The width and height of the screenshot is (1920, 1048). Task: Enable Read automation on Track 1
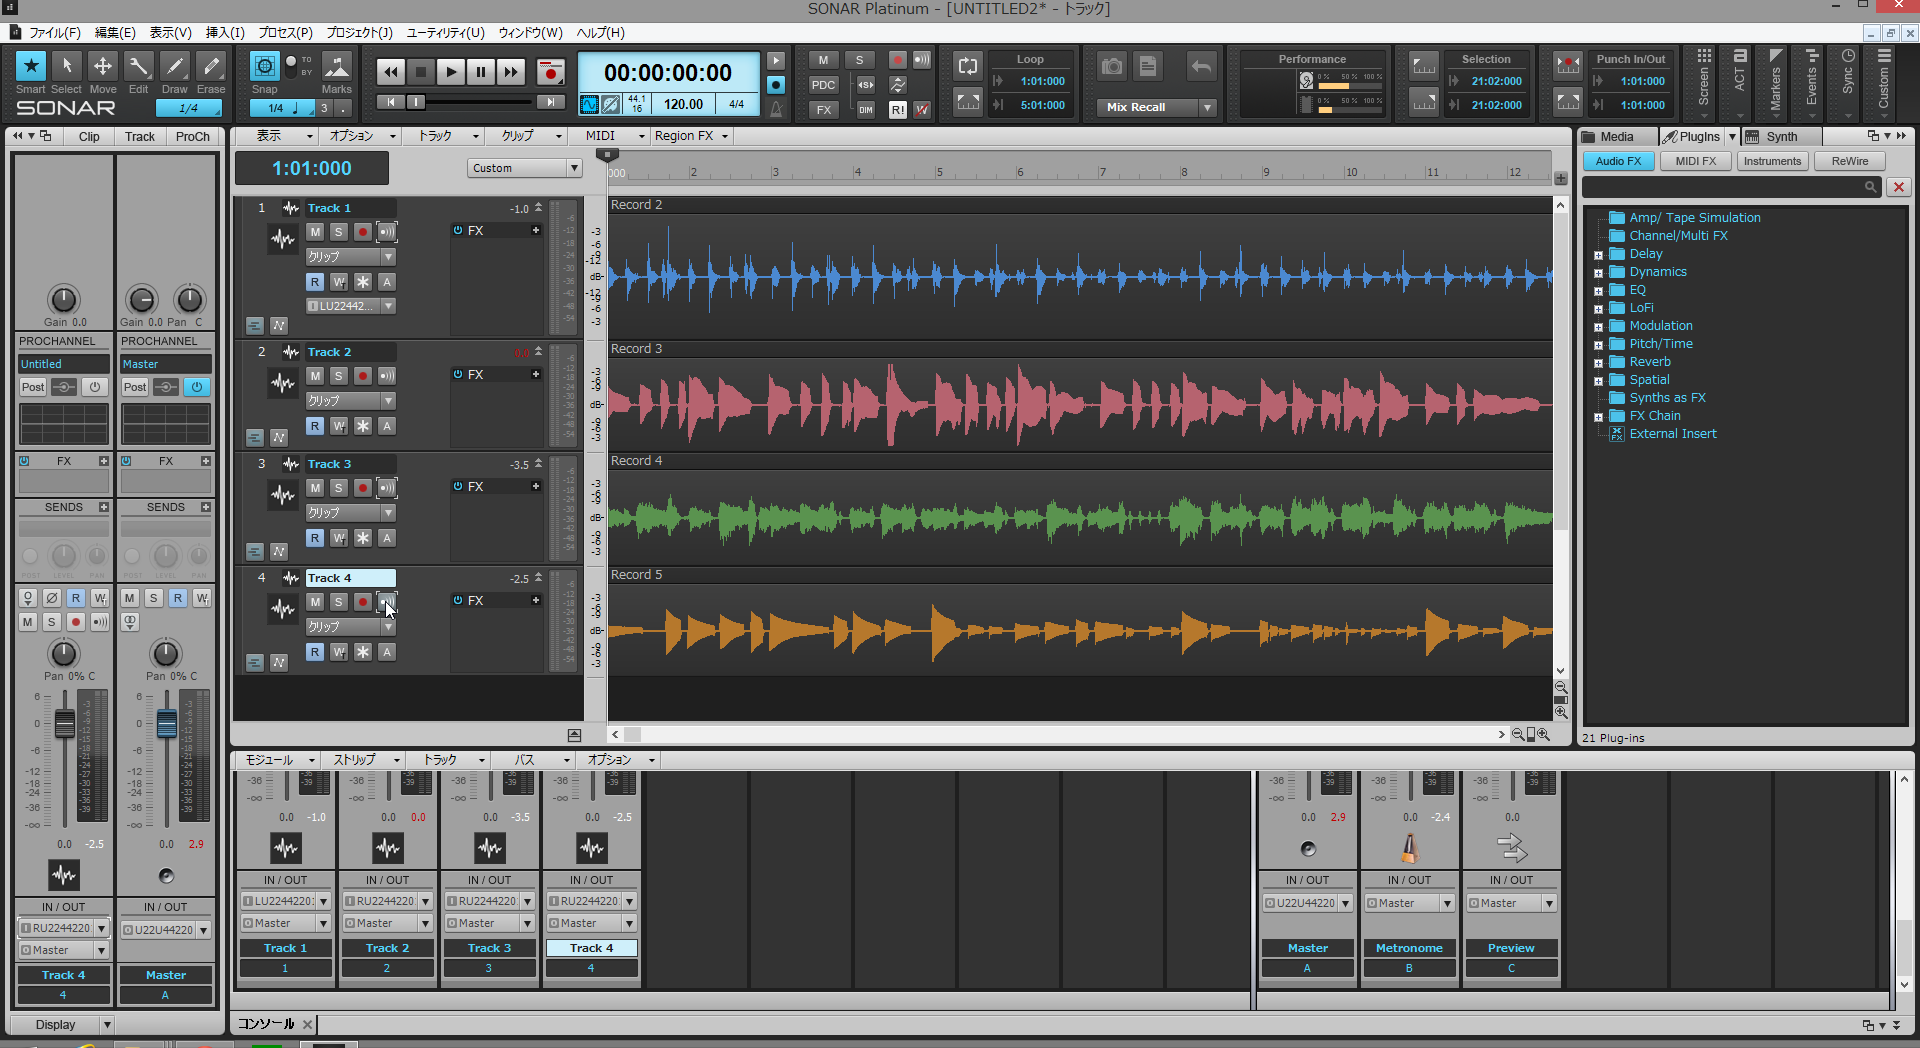[x=315, y=282]
